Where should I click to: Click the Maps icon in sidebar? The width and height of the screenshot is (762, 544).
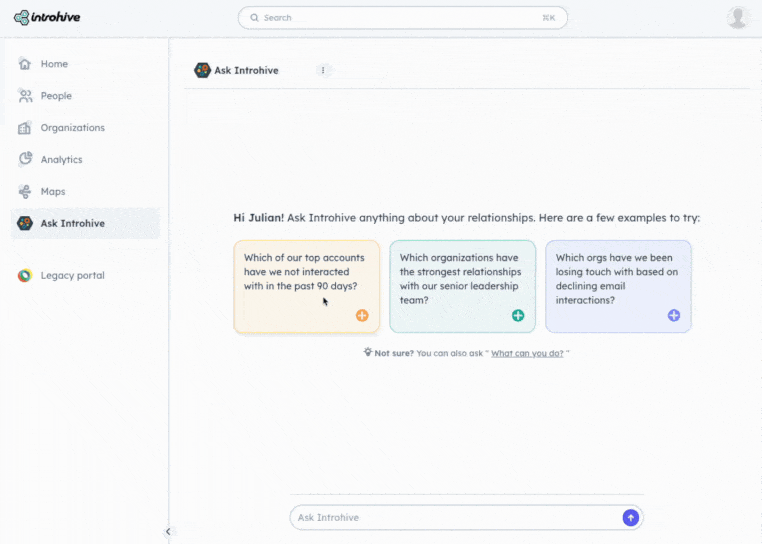coord(25,192)
